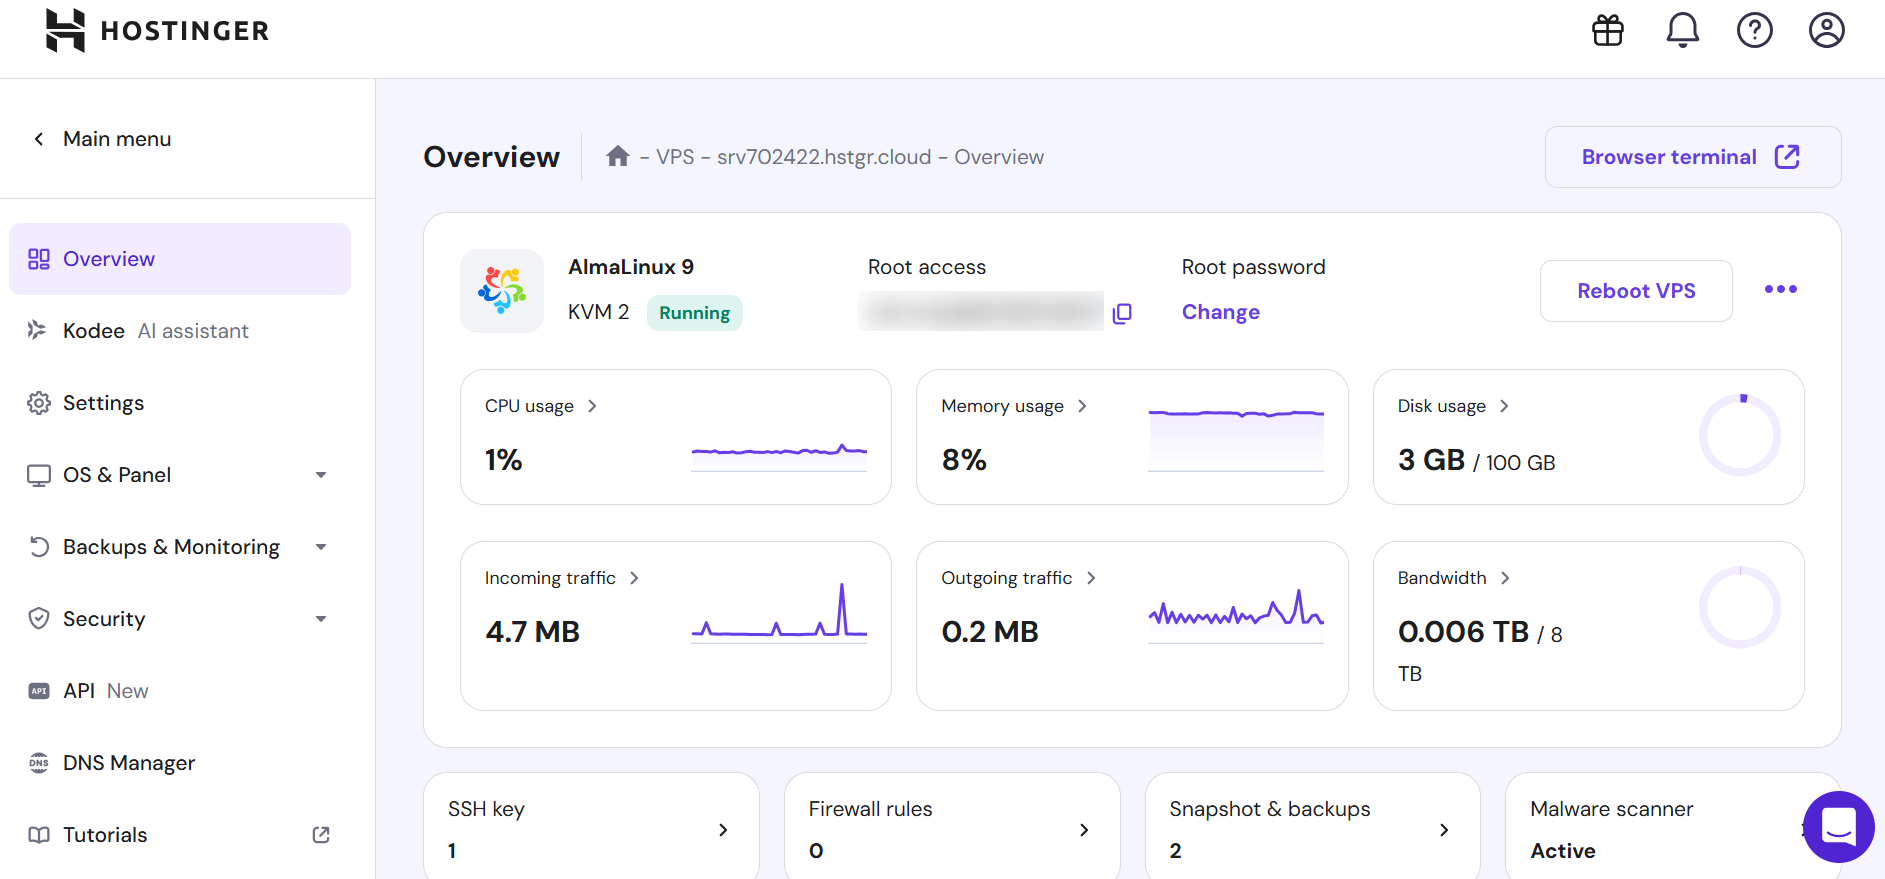
Task: Copy the root access command
Action: click(1122, 313)
